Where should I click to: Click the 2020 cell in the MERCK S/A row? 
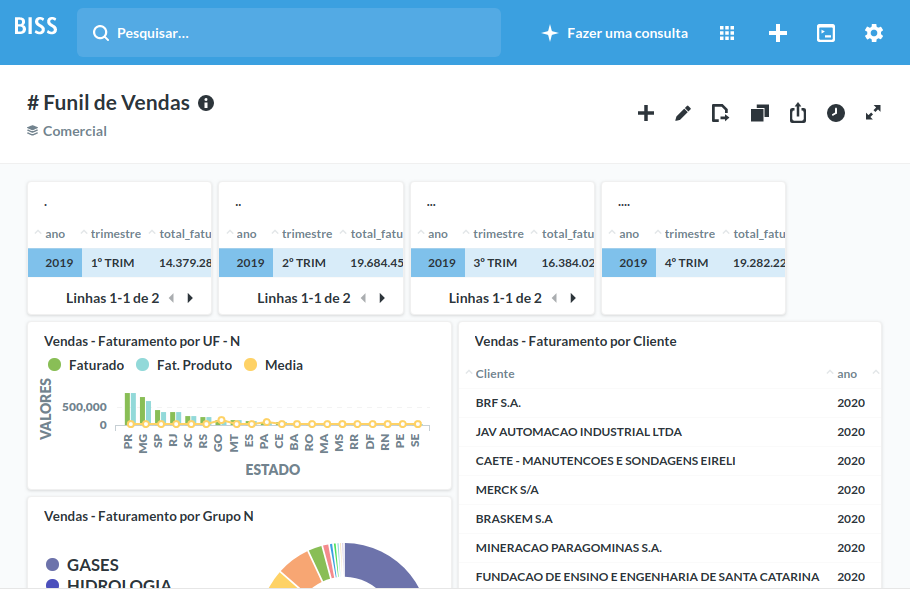[851, 490]
